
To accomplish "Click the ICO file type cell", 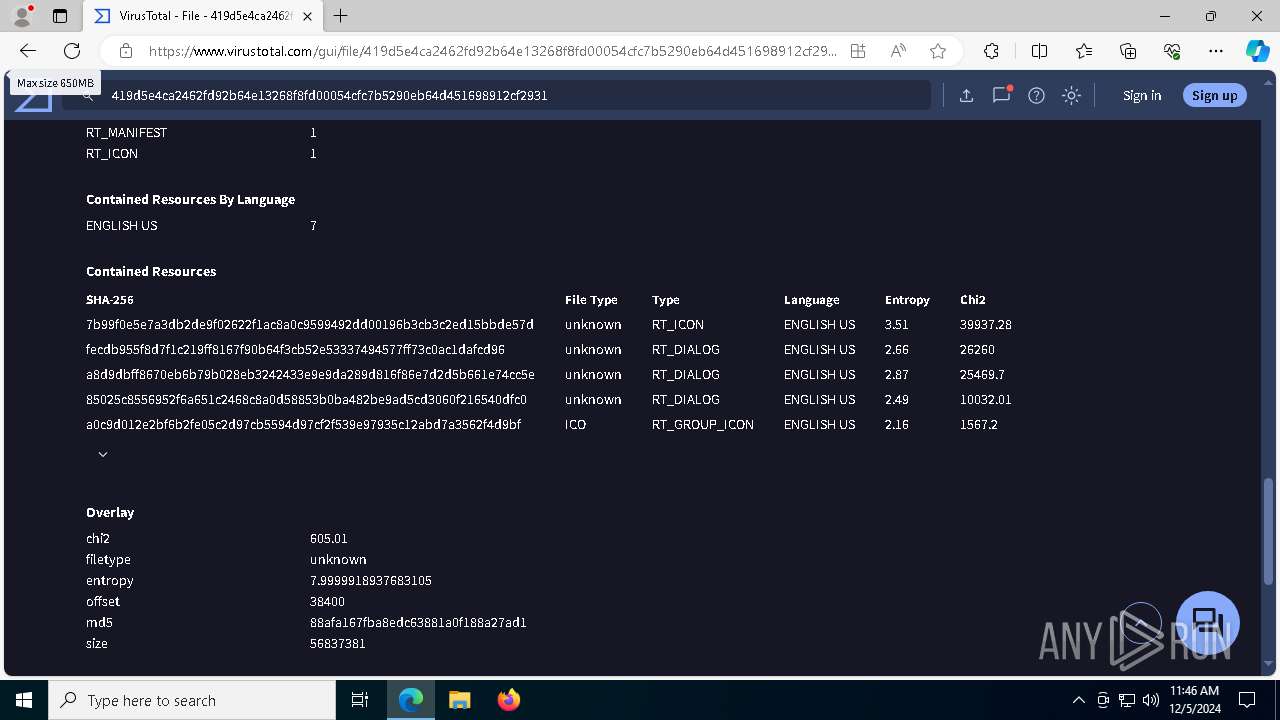I will pyautogui.click(x=575, y=425).
